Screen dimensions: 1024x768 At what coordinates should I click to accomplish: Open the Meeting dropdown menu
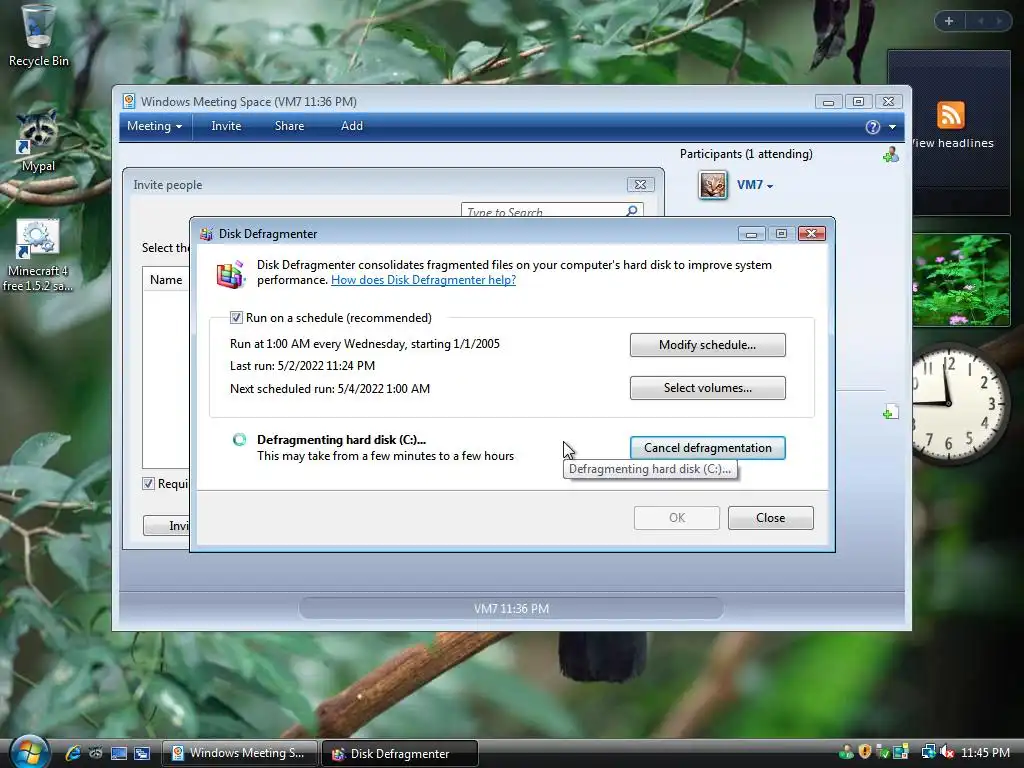pyautogui.click(x=155, y=126)
